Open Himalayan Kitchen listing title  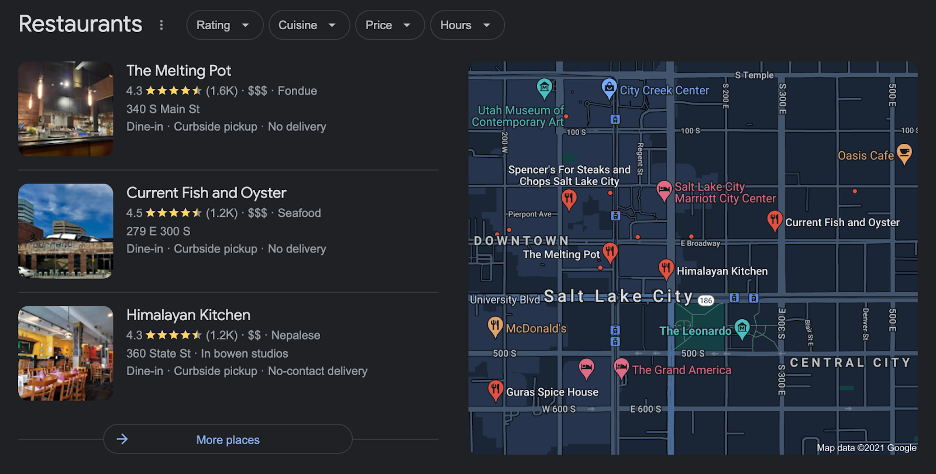[188, 315]
